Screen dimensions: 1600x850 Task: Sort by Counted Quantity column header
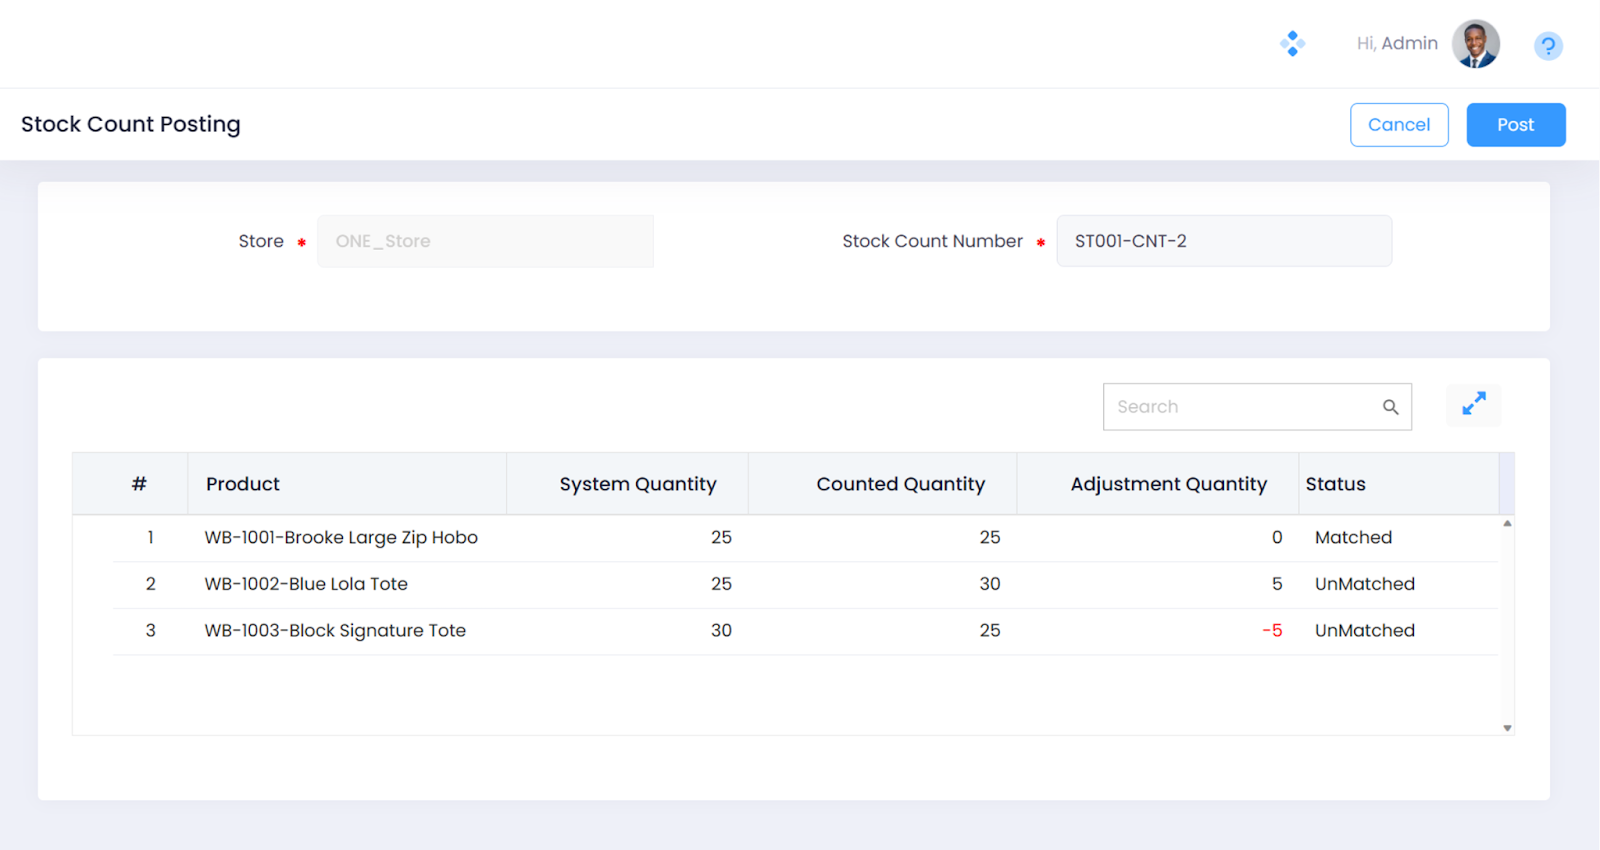pos(900,484)
